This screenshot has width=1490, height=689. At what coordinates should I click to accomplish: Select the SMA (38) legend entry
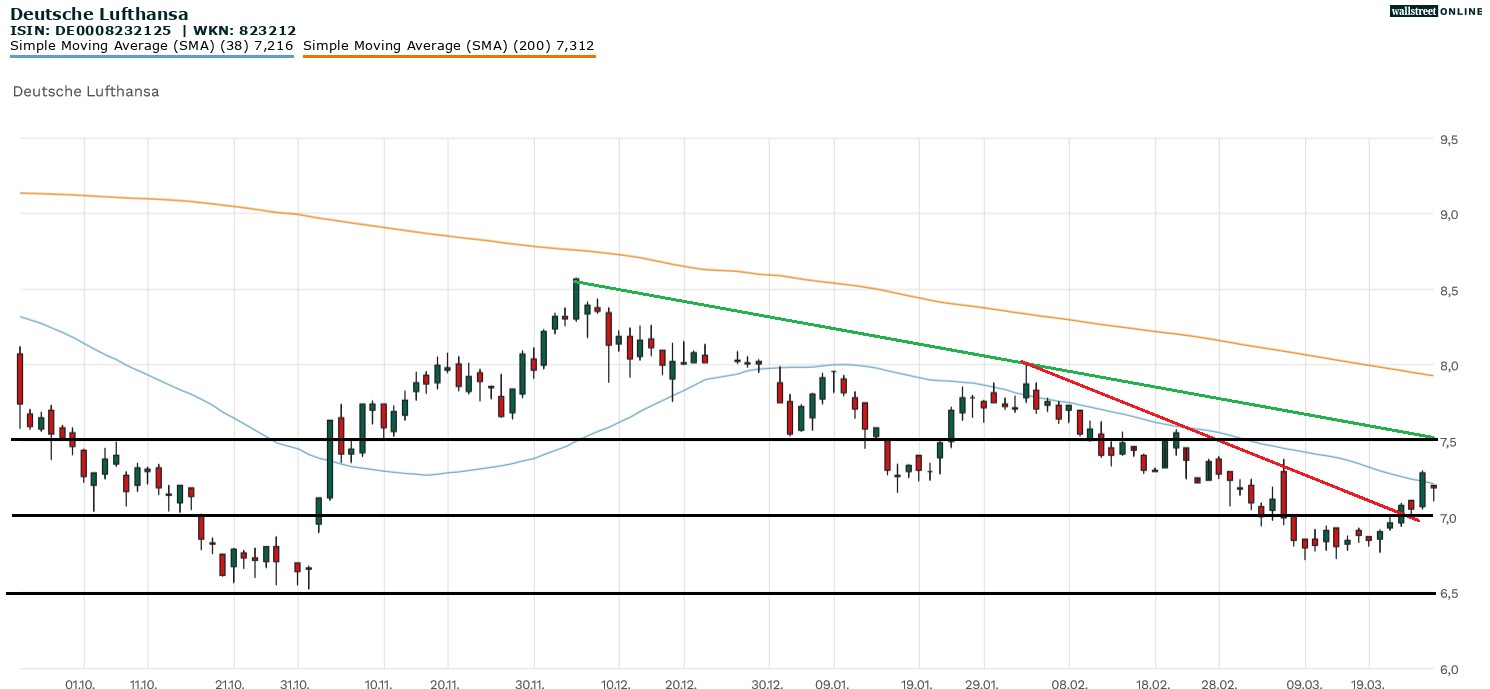(x=152, y=46)
